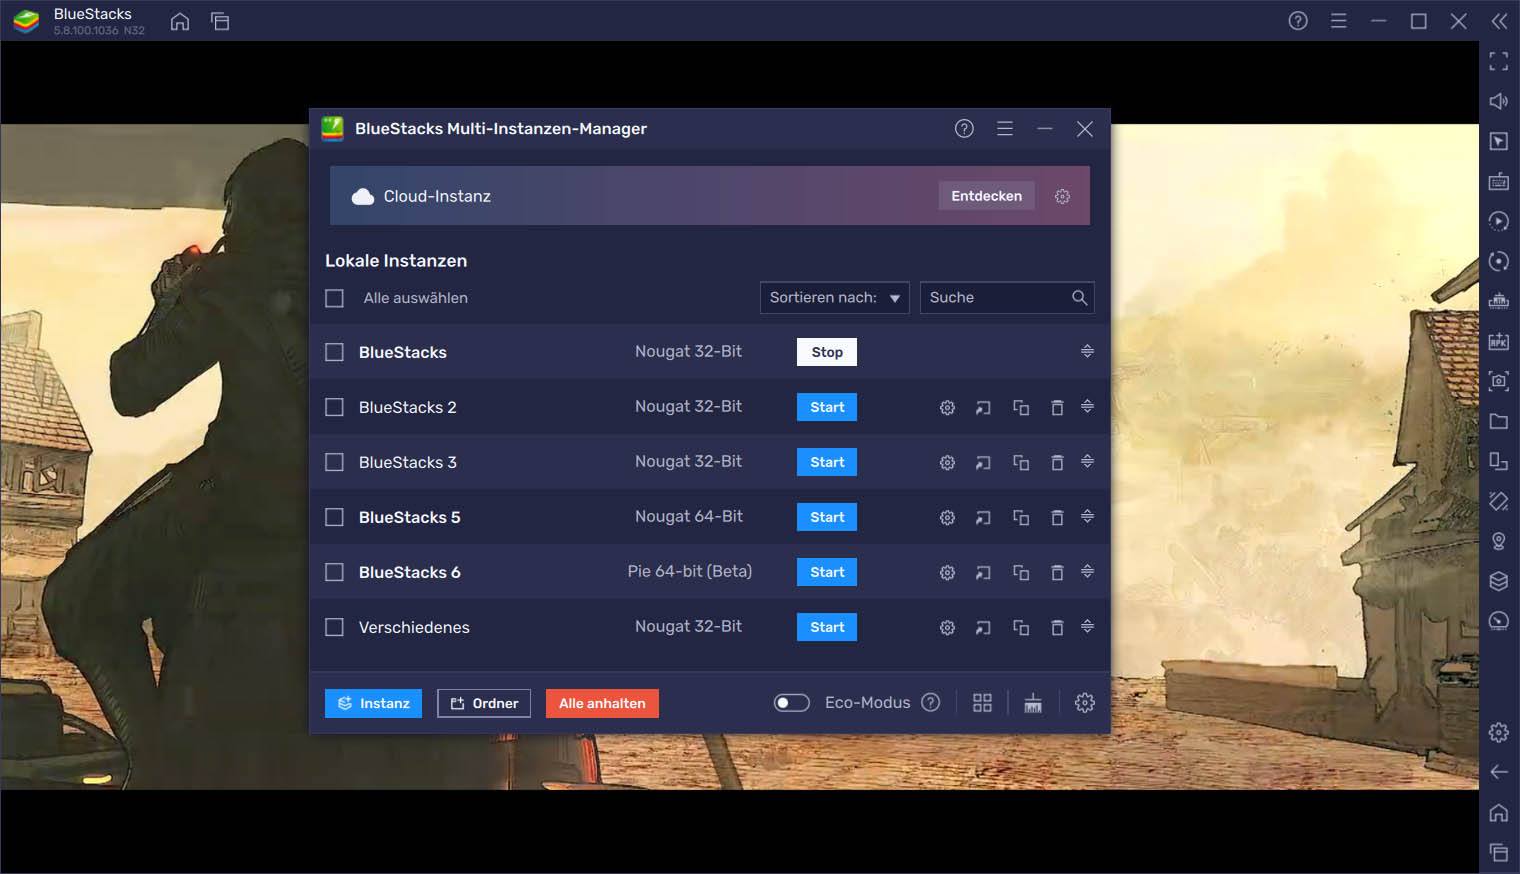1520x874 pixels.
Task: Delete the Verschiedenes instance
Action: (x=1057, y=627)
